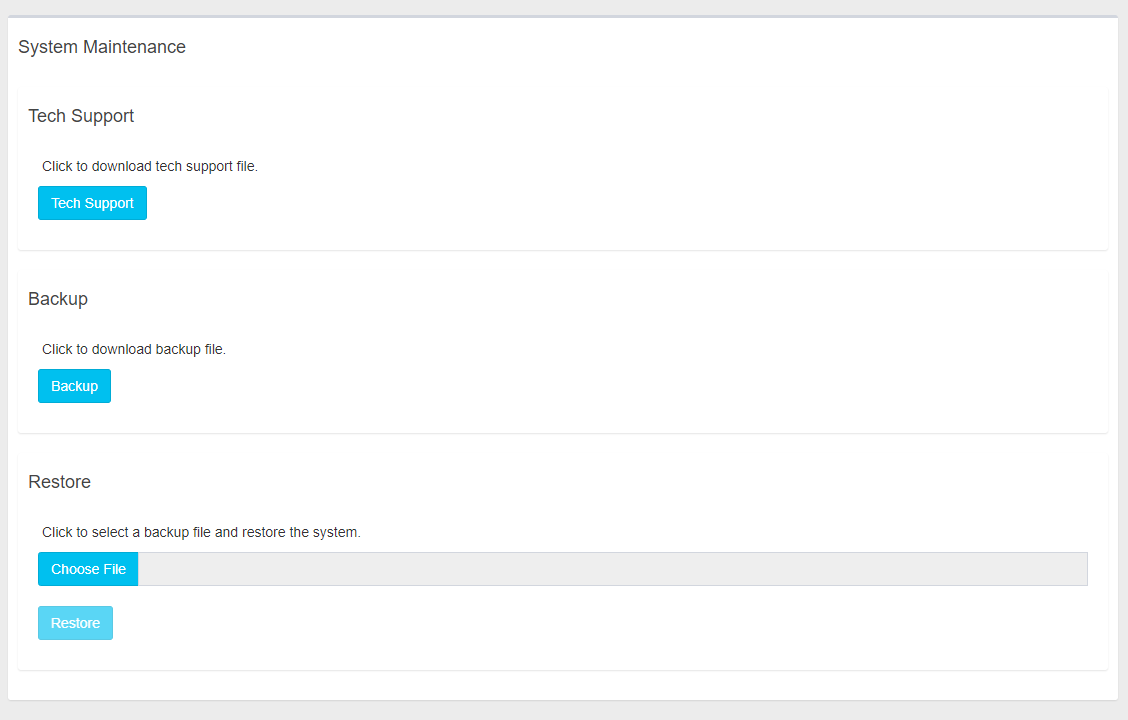
Task: Click the Restore section heading
Action: click(x=59, y=482)
